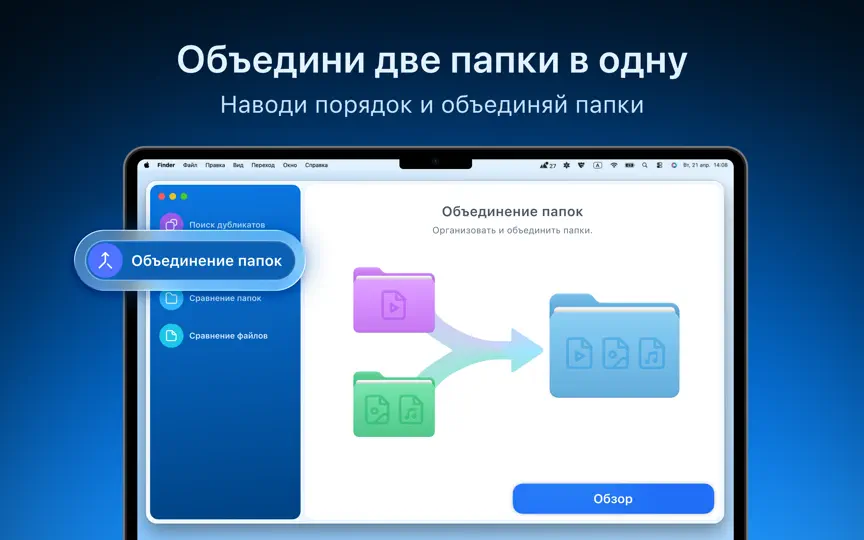Zoom the window with green button
864x540 pixels.
coord(184,196)
